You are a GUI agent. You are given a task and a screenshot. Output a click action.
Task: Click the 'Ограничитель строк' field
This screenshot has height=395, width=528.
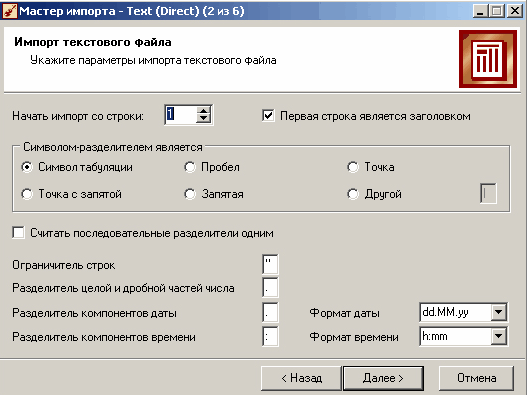pyautogui.click(x=270, y=264)
